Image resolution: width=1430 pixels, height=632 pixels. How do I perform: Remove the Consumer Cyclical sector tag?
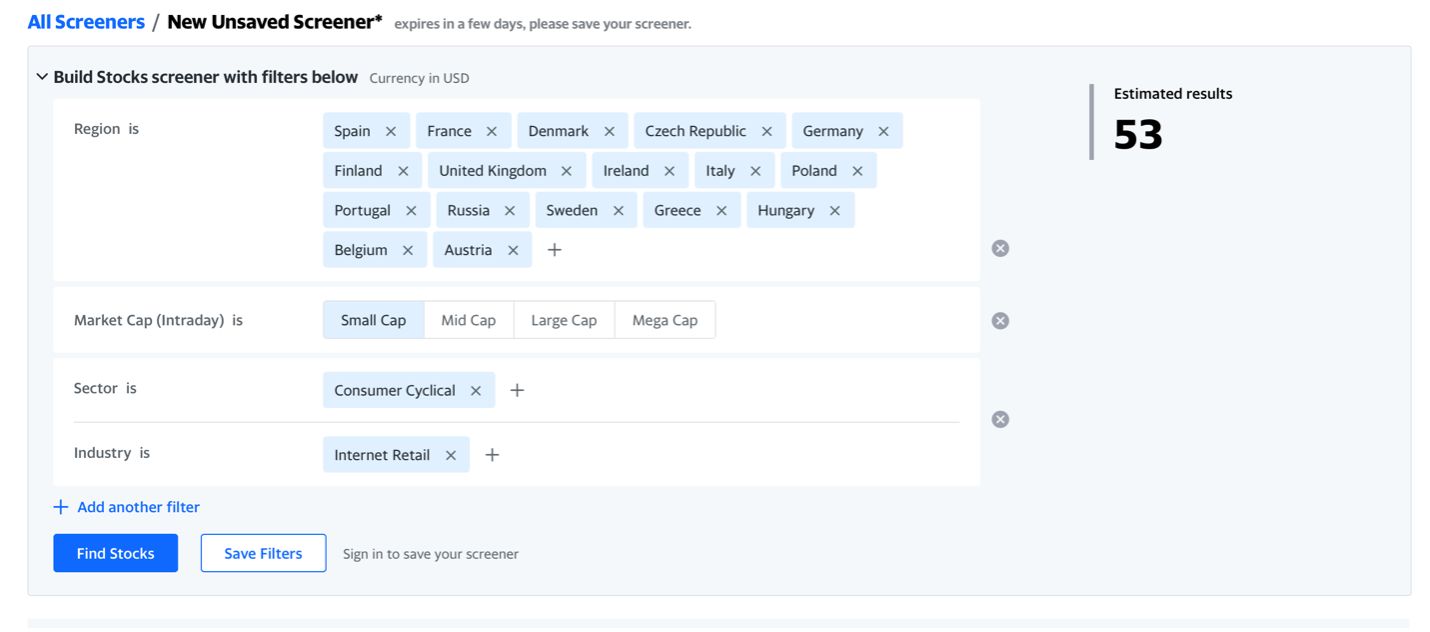476,391
